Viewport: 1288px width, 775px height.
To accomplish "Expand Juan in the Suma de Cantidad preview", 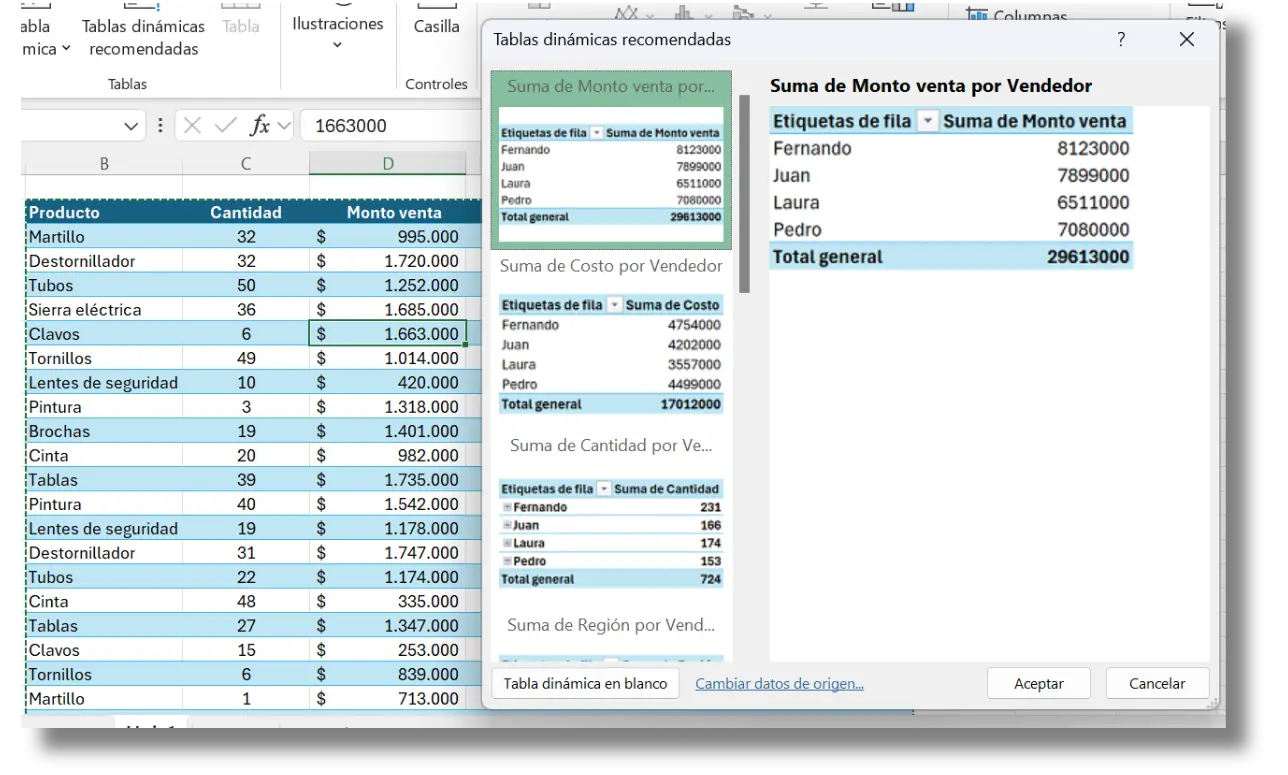I will coord(507,525).
